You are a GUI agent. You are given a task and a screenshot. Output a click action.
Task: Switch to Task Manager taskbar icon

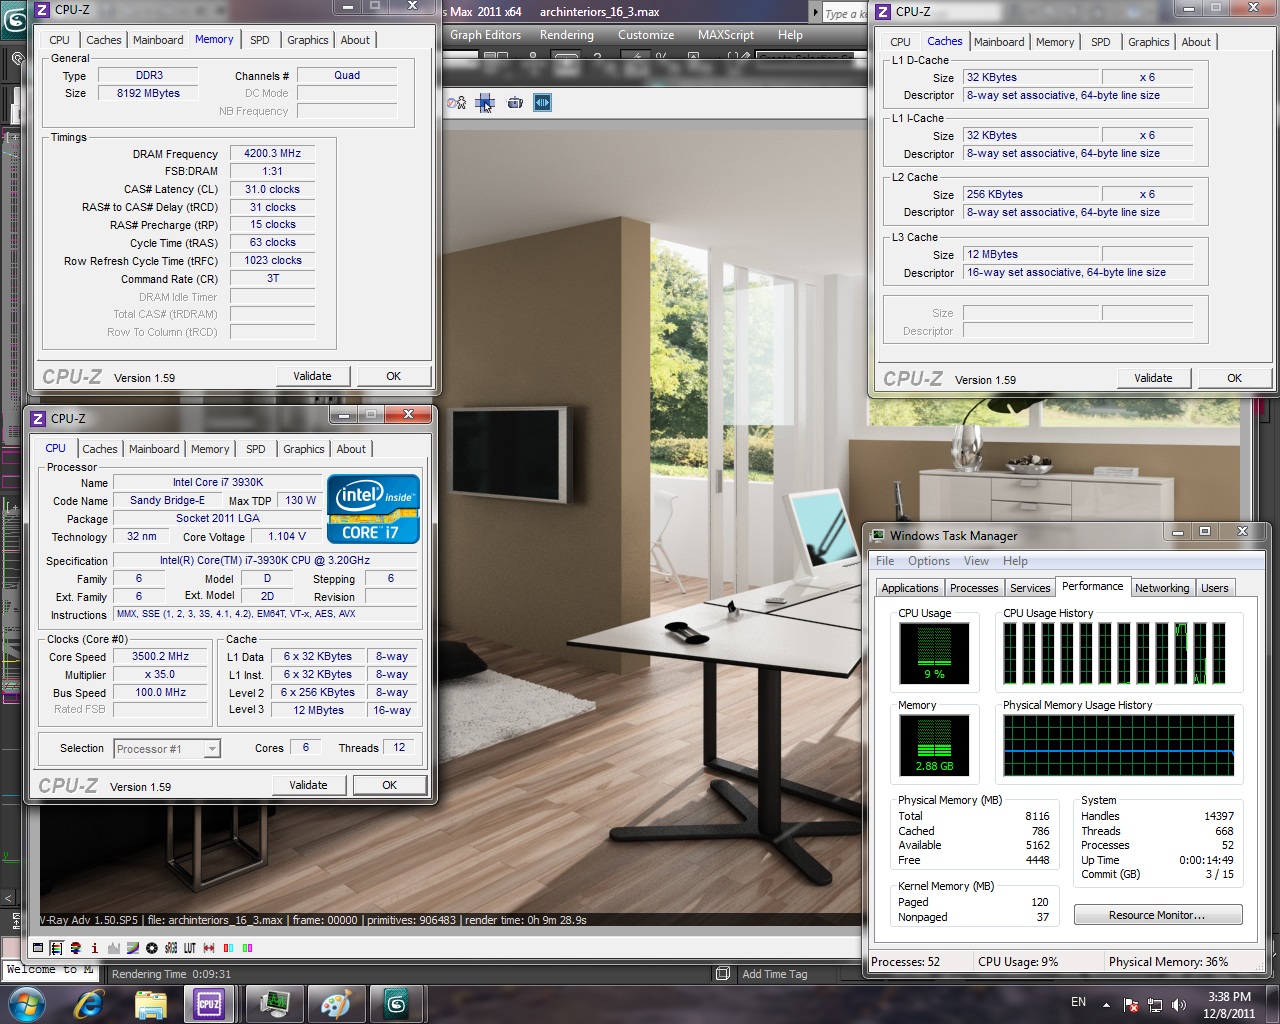274,1004
